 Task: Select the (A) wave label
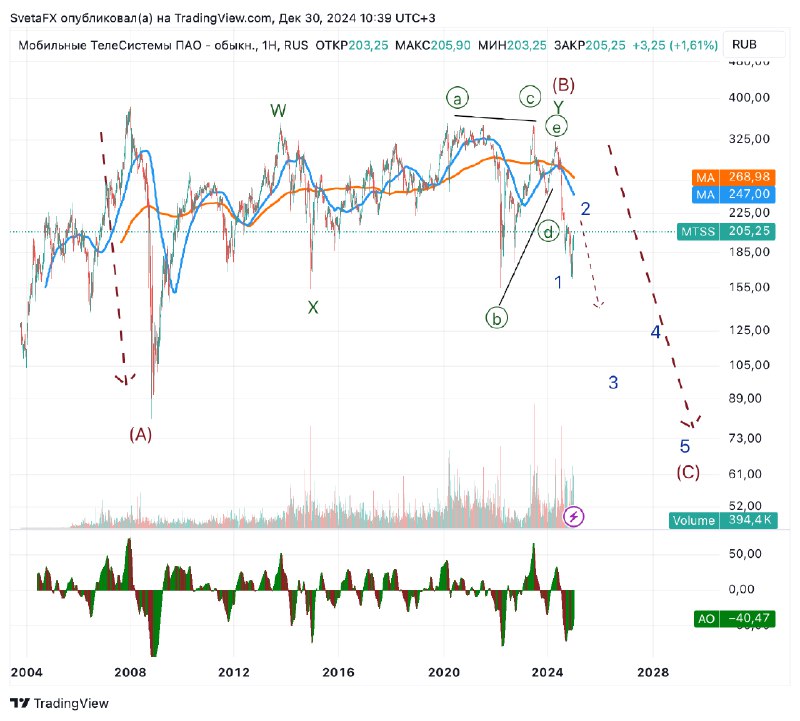(140, 434)
